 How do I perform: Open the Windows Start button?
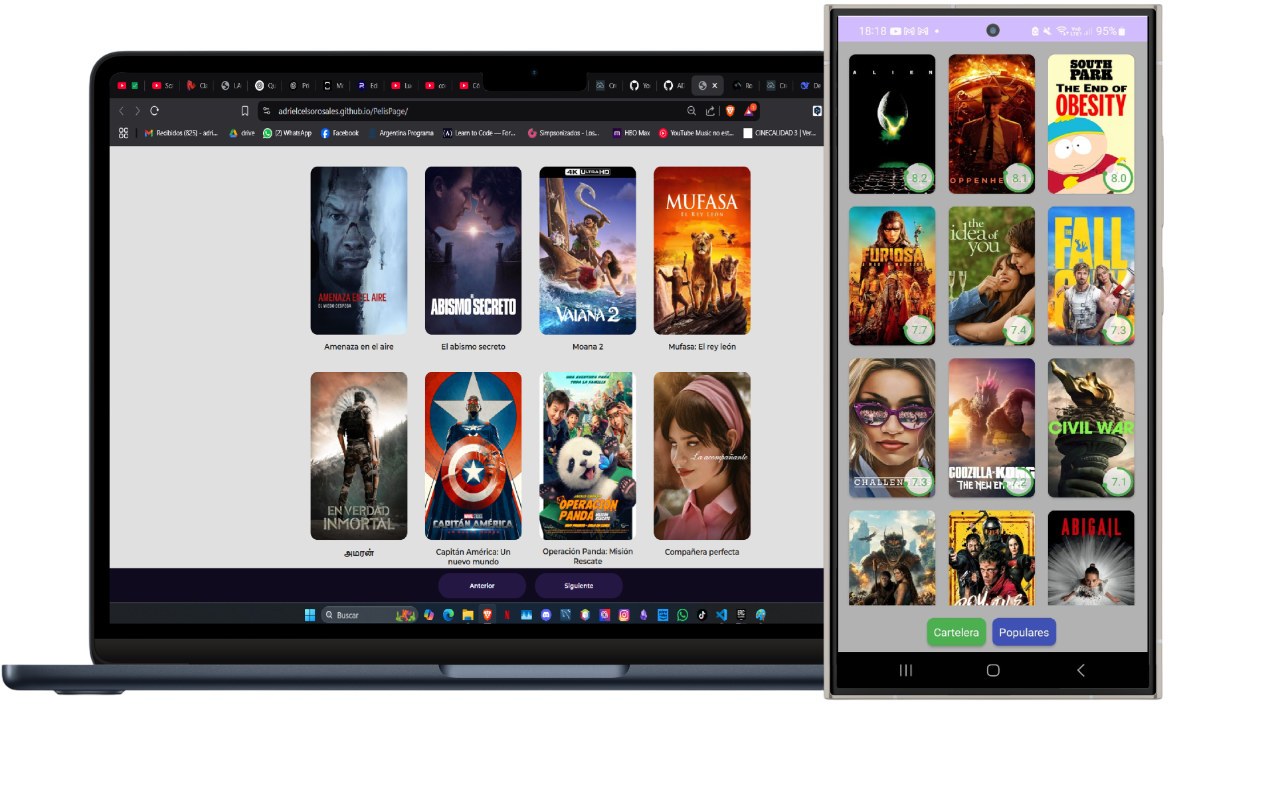(309, 615)
